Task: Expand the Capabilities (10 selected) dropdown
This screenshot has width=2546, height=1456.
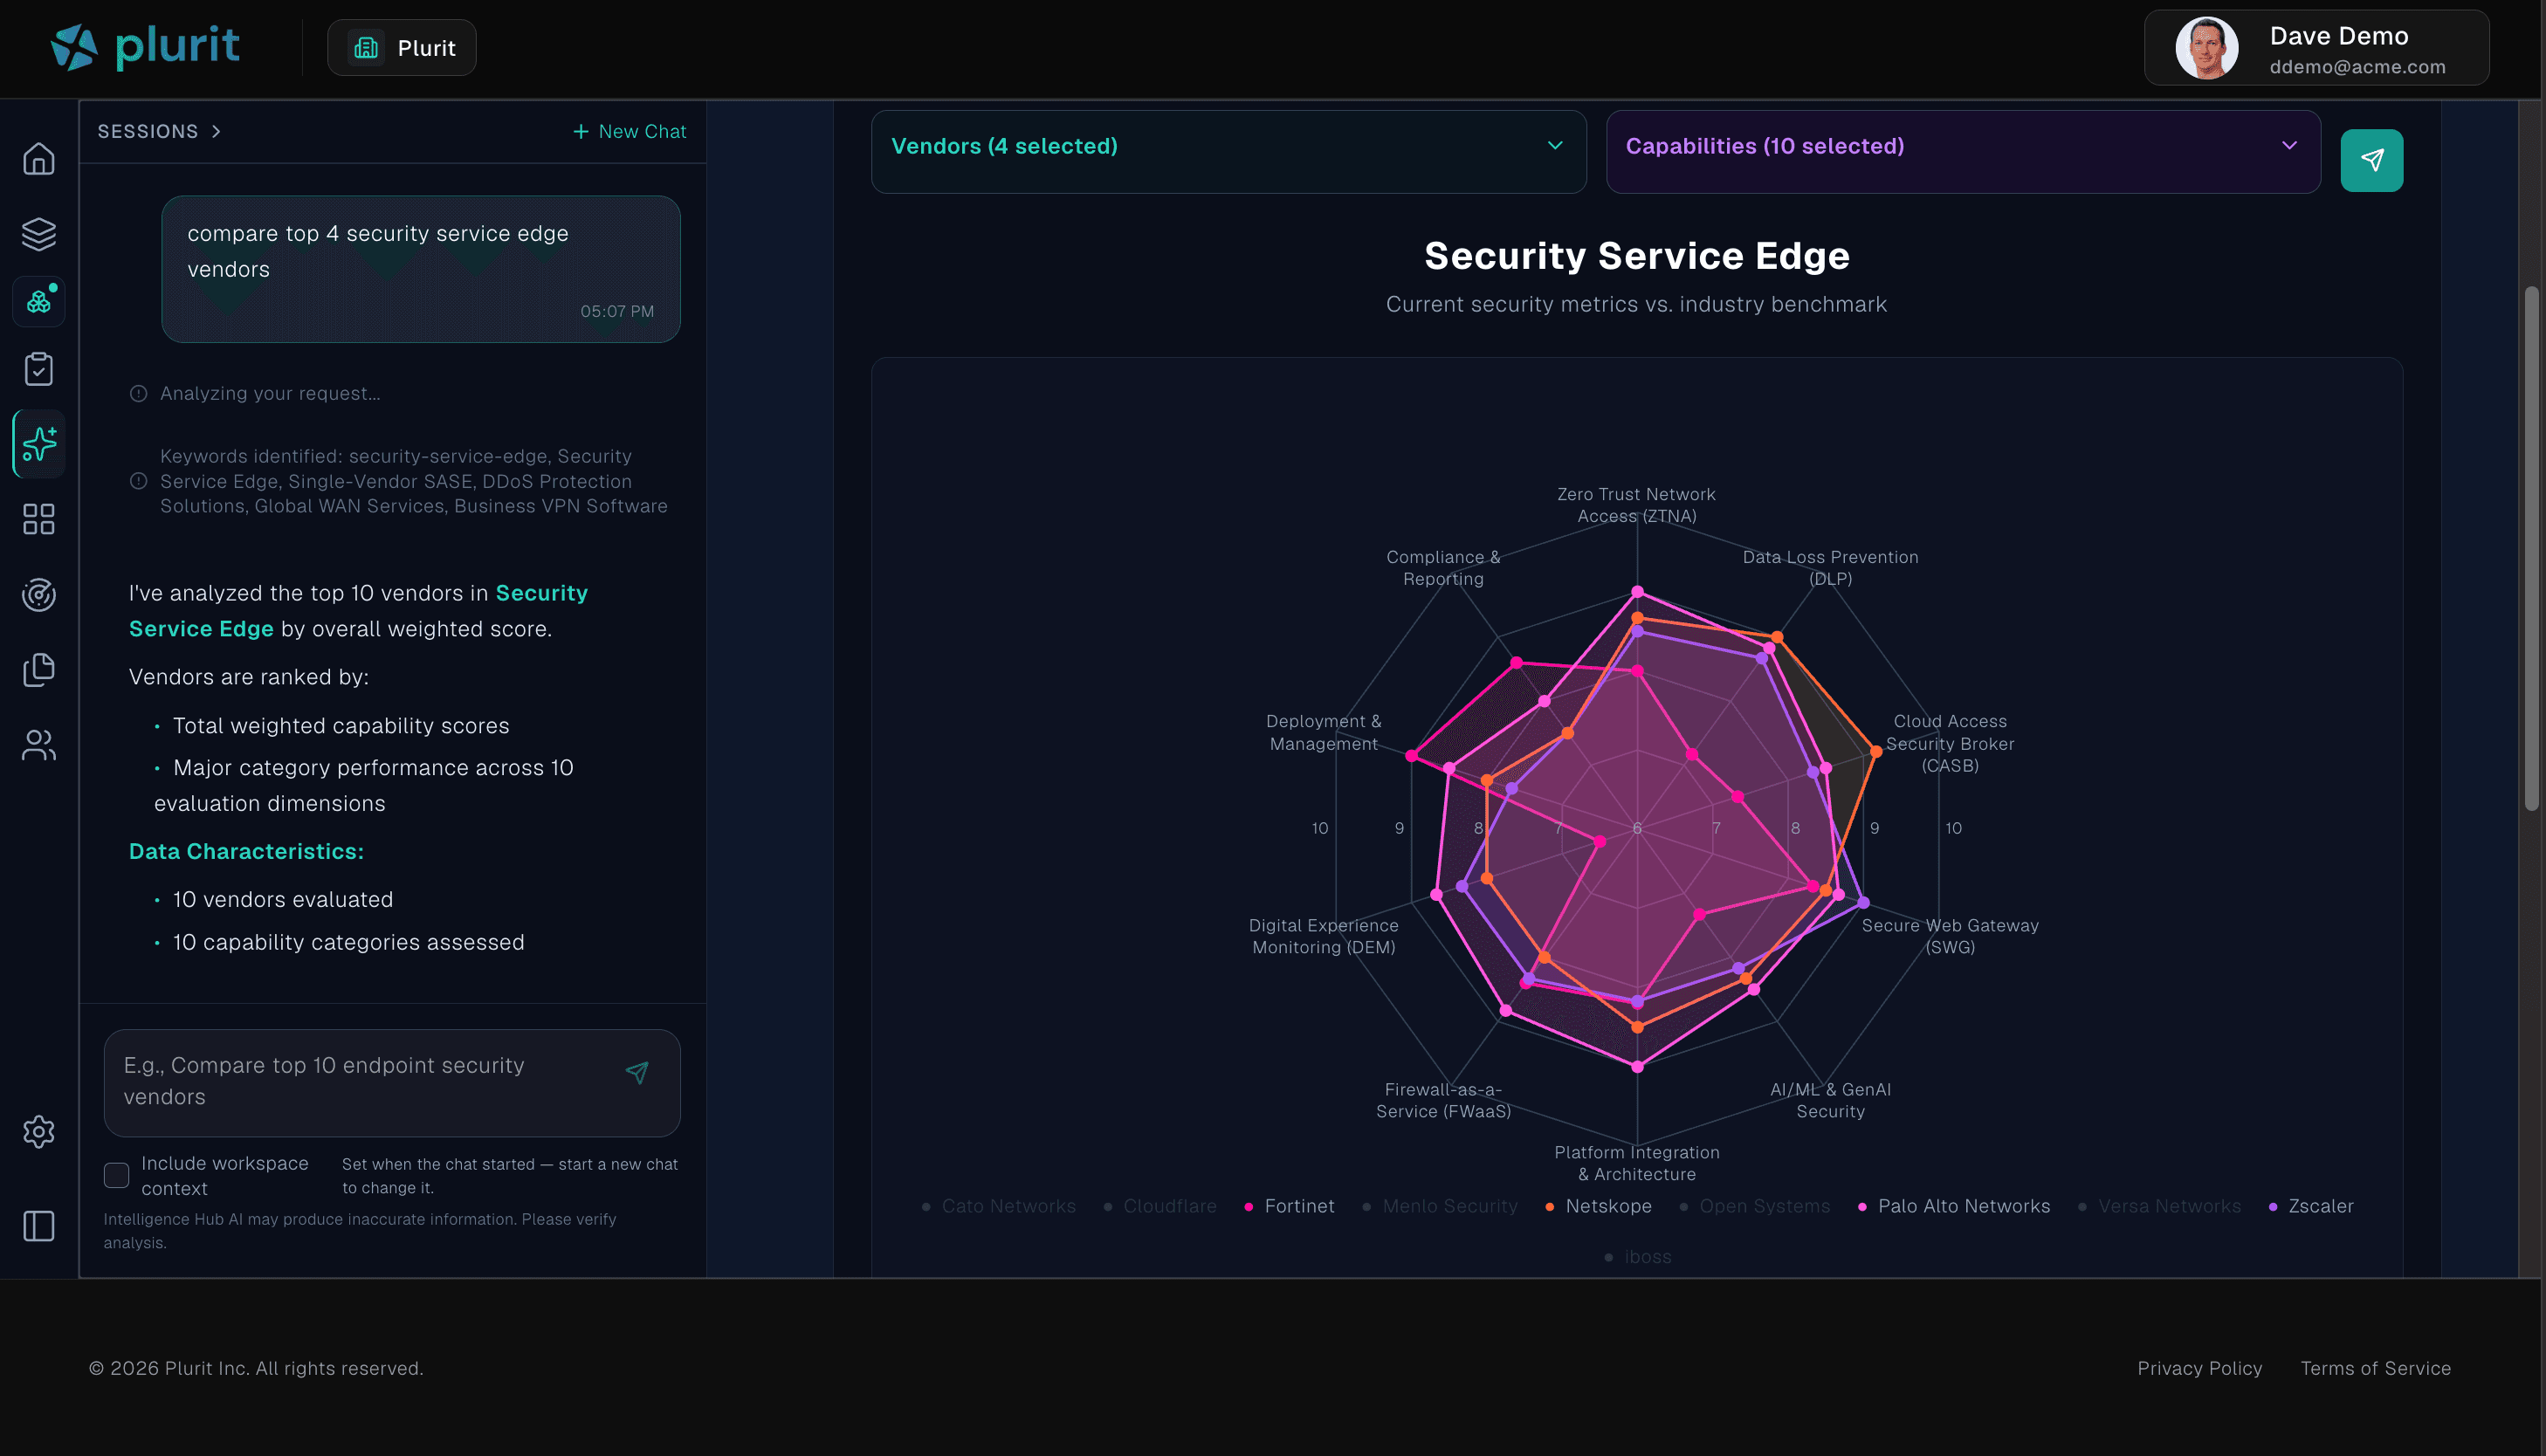Action: click(1963, 151)
